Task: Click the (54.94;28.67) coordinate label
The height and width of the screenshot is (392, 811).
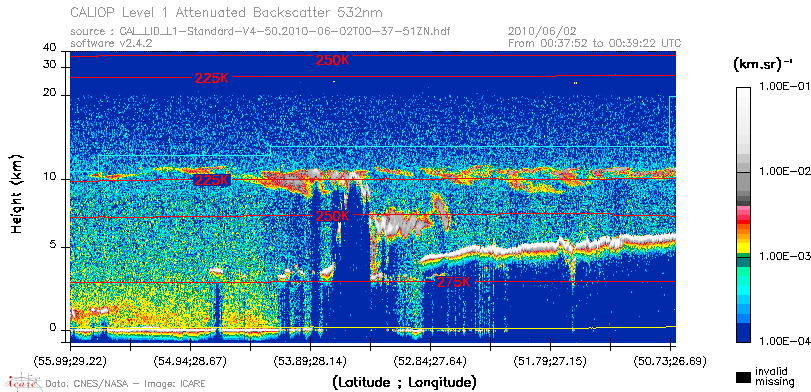Action: 191,360
